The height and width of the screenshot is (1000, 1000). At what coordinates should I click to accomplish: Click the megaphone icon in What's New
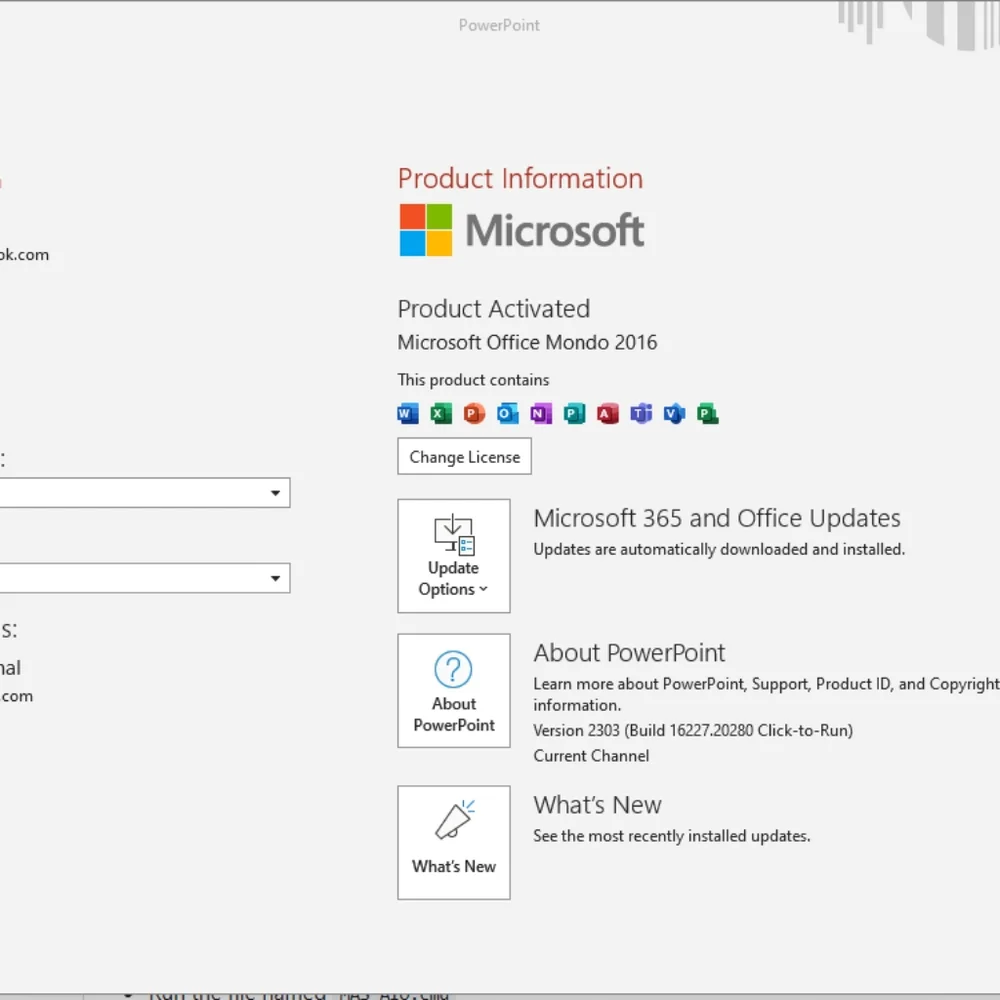(x=455, y=820)
